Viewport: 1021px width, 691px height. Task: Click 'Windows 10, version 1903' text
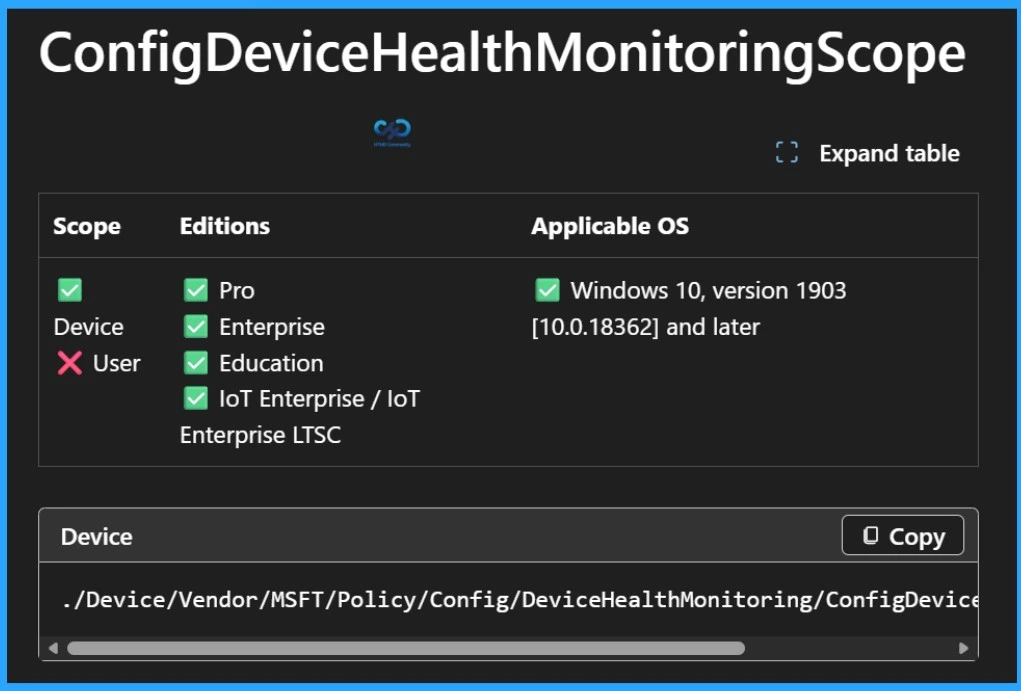point(708,290)
